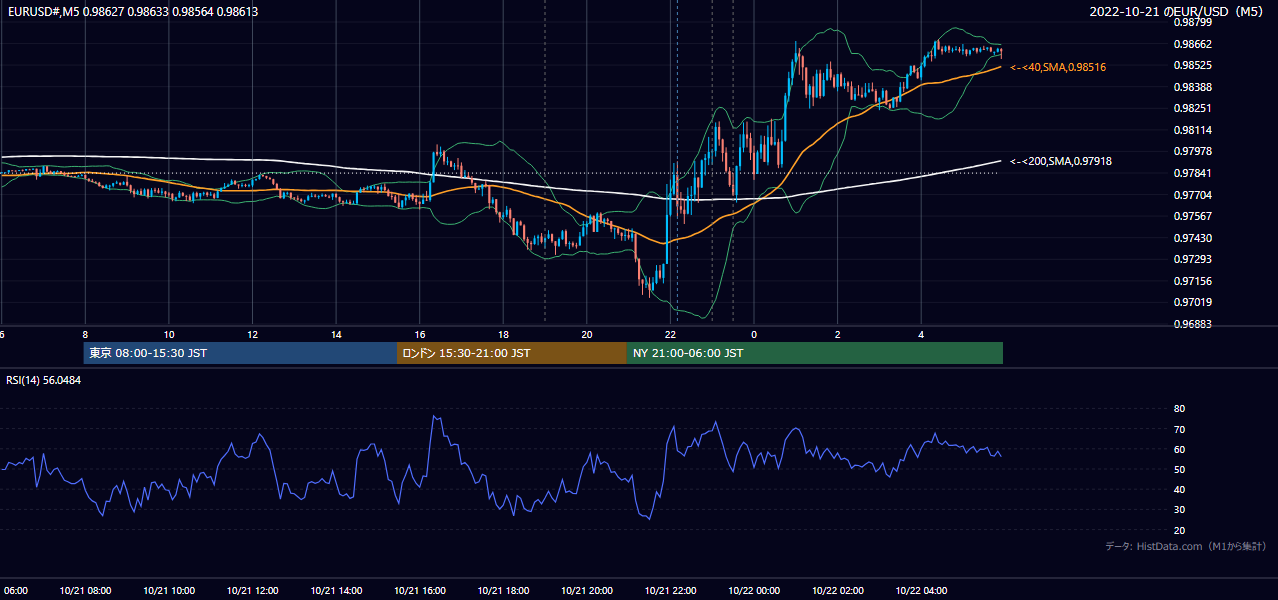Click bottom time label 10/21 18:00
The image size is (1278, 600).
point(503,591)
